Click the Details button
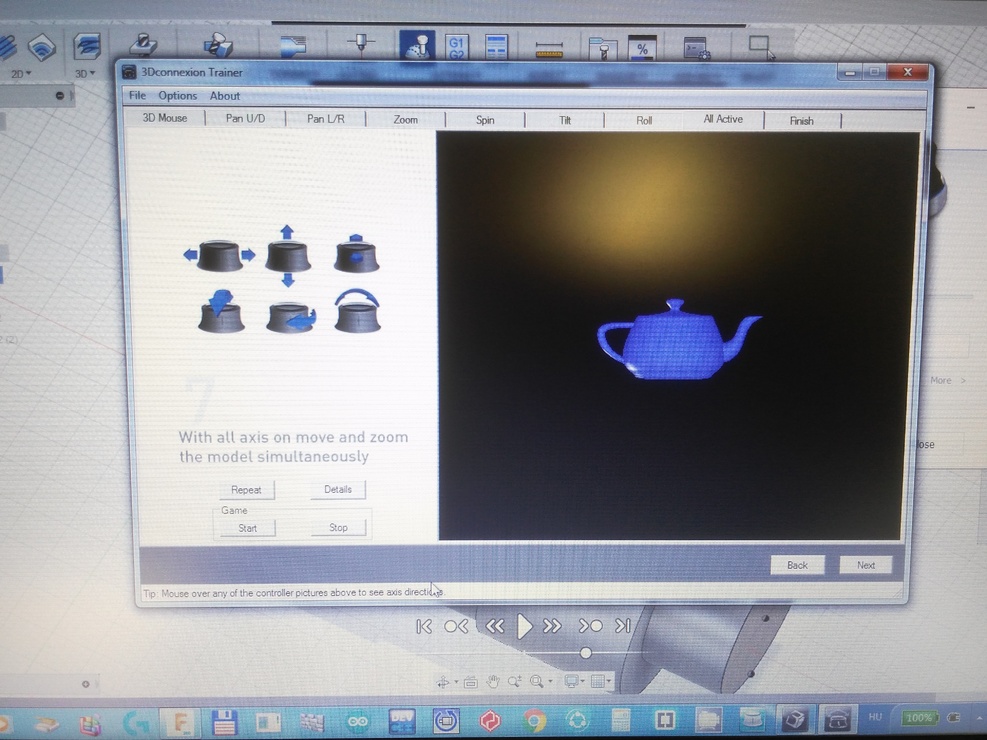This screenshot has width=987, height=740. tap(338, 490)
